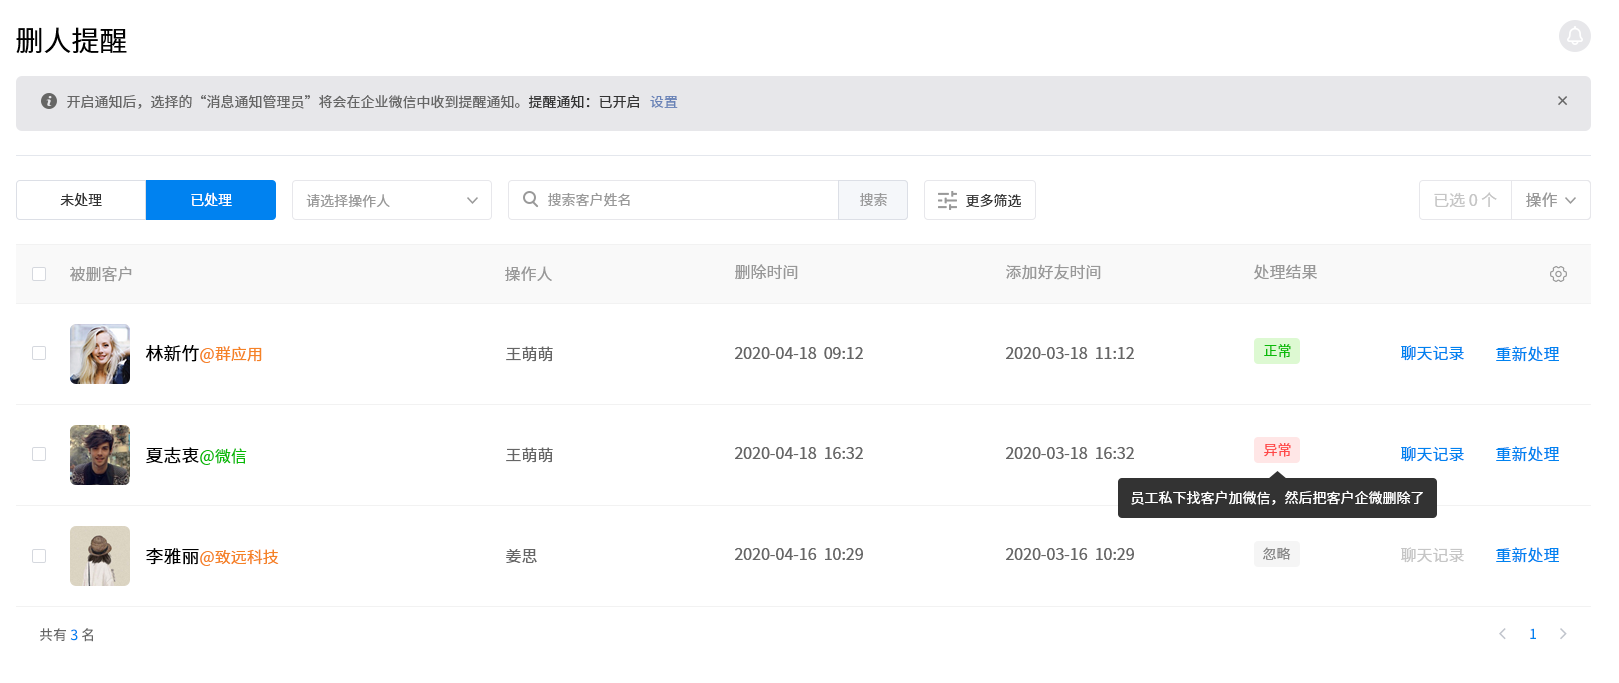Select the 已处理 tab

click(211, 200)
